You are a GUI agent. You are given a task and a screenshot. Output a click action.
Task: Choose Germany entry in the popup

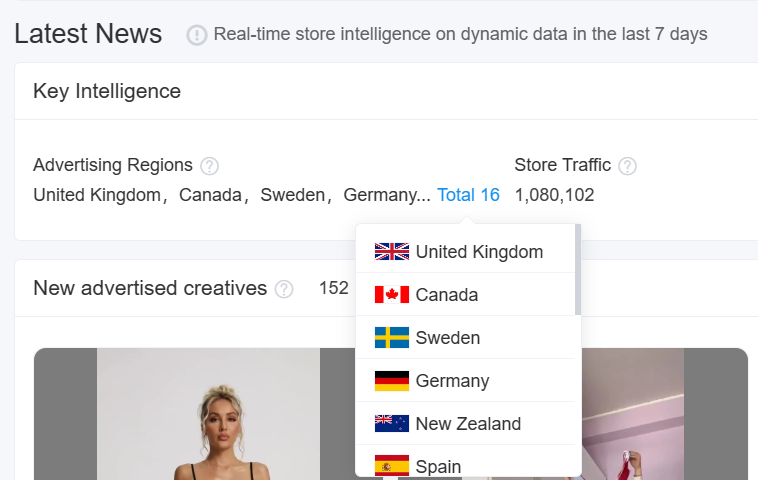click(x=466, y=380)
